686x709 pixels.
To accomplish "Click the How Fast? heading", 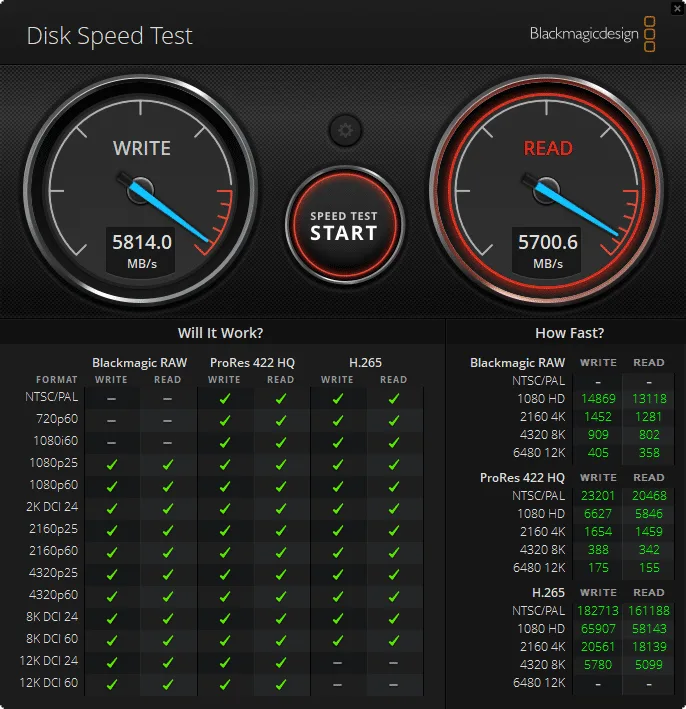I will click(x=569, y=333).
